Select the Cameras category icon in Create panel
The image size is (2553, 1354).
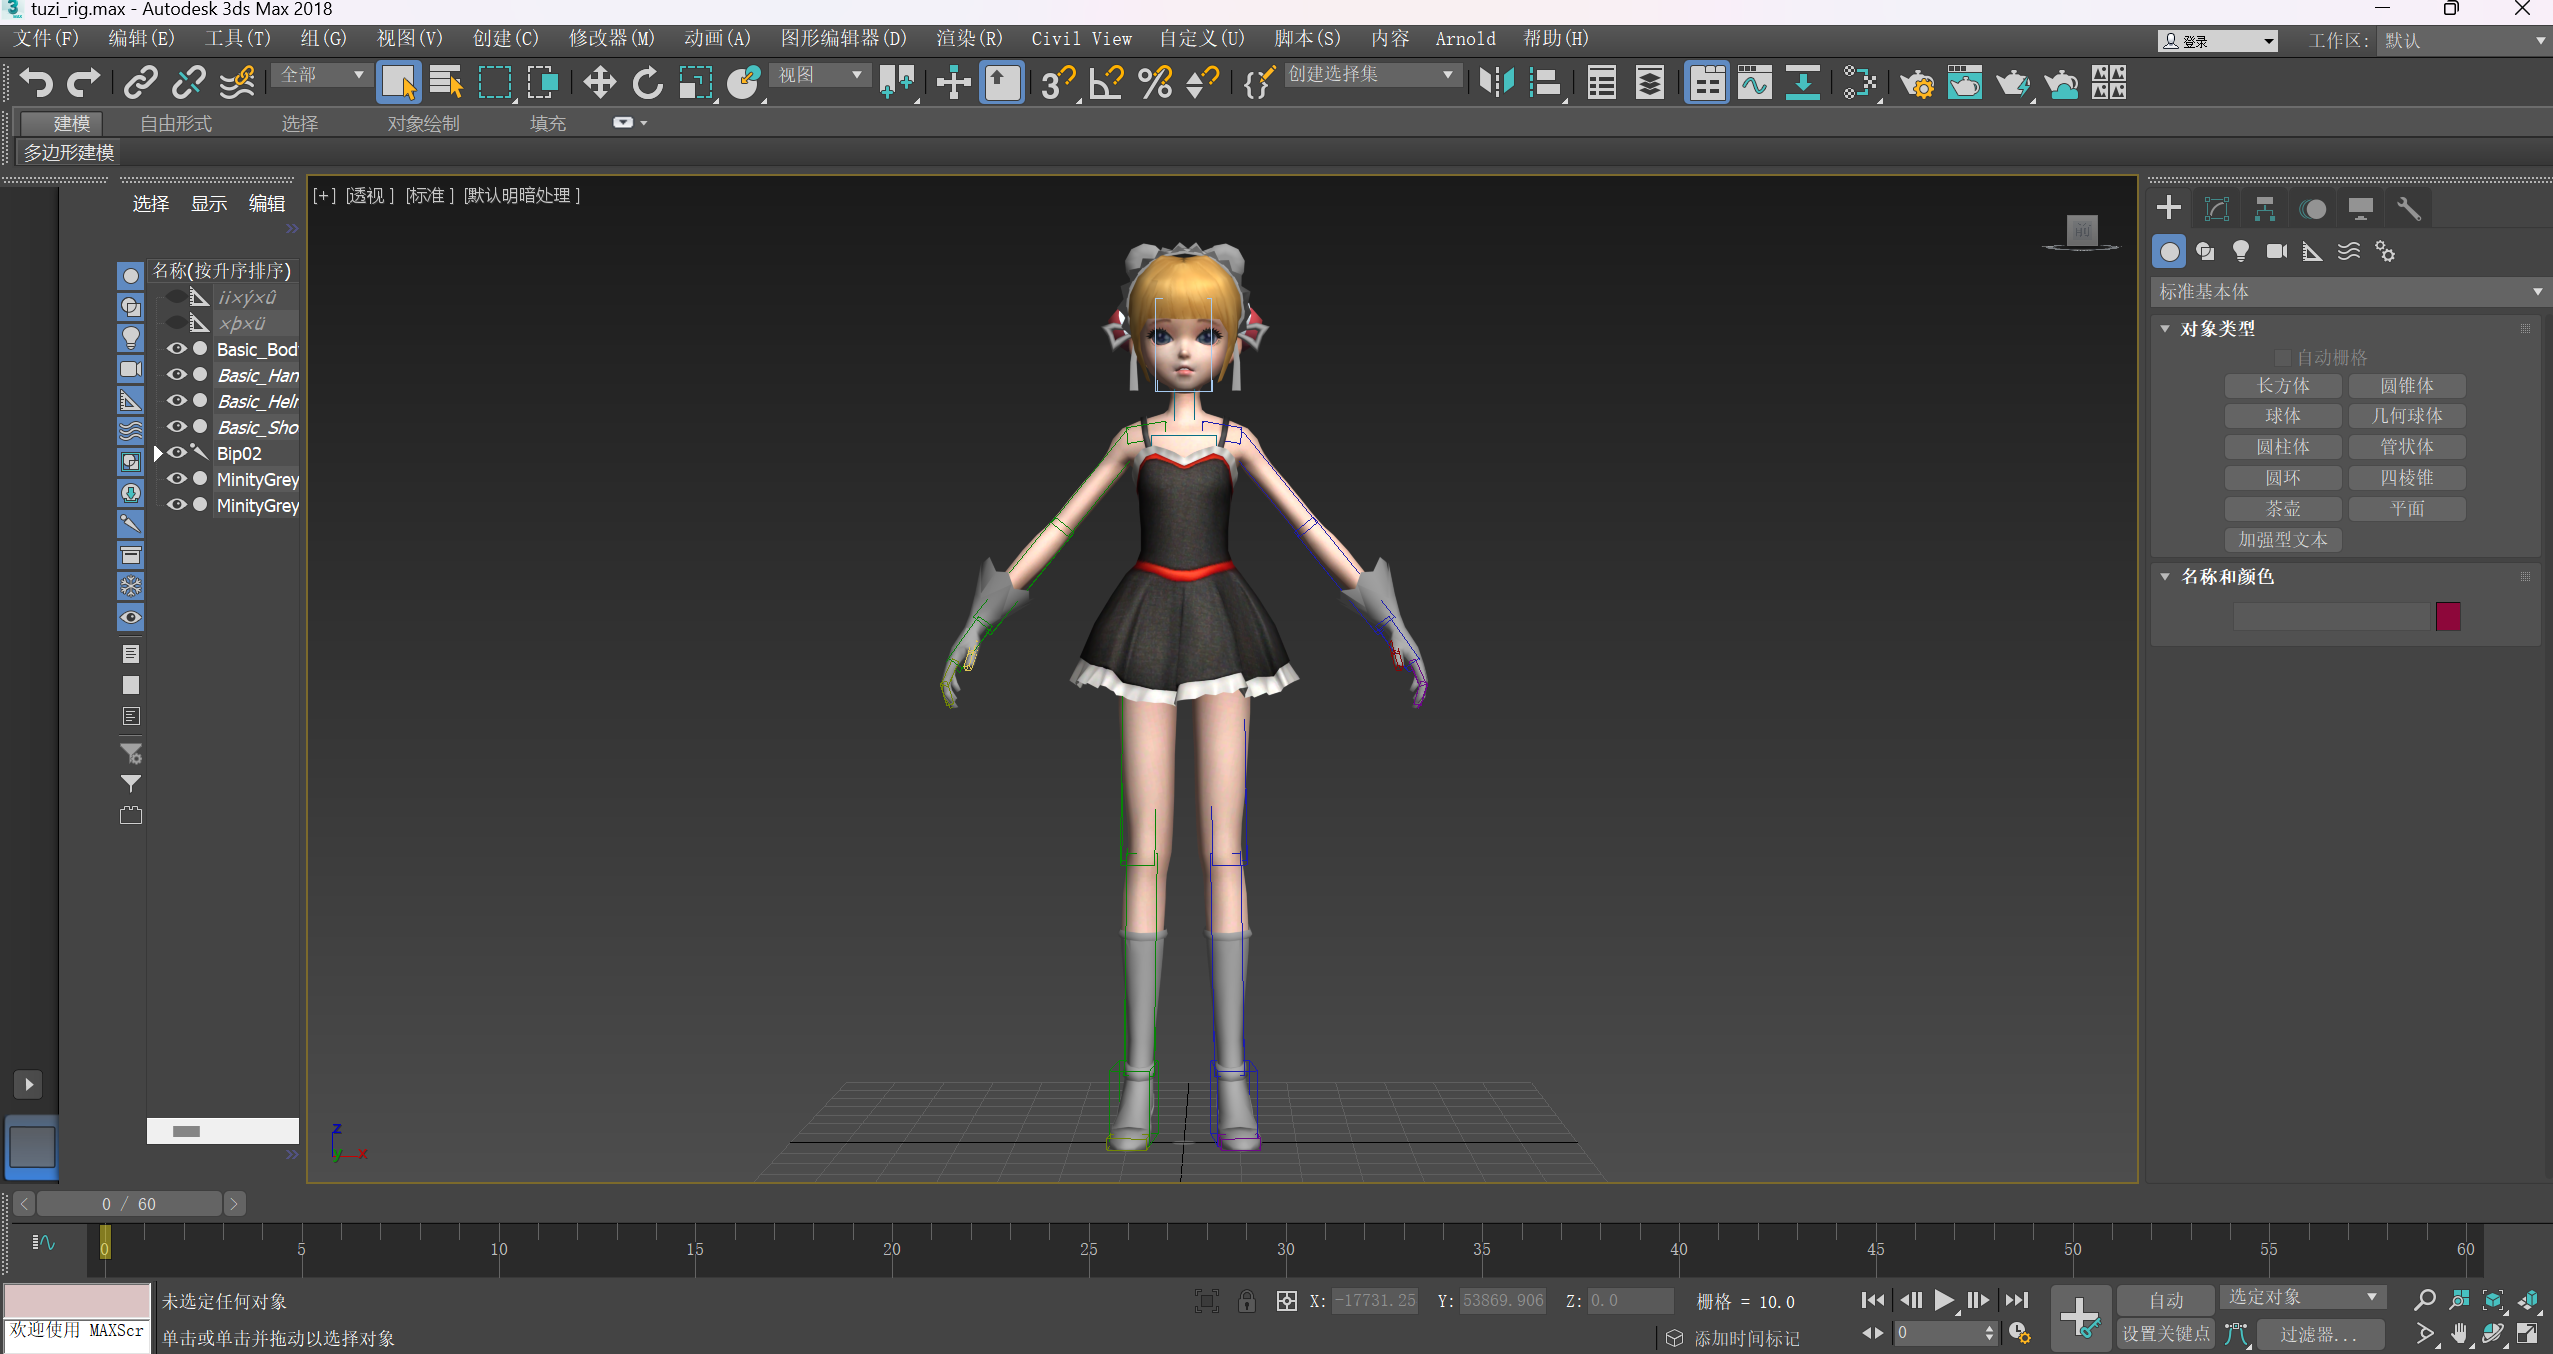tap(2277, 252)
